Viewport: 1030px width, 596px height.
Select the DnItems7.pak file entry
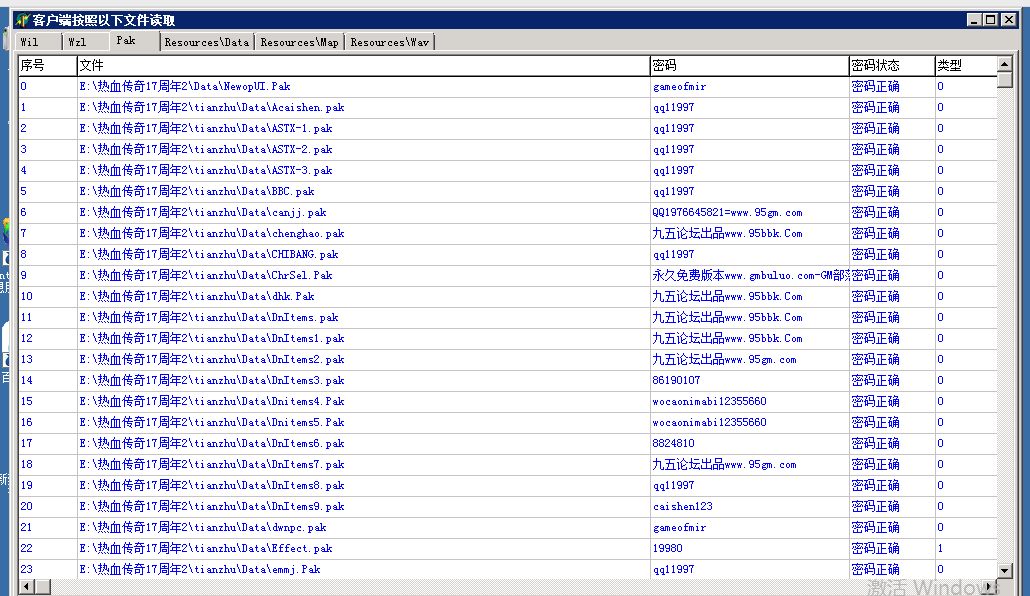pyautogui.click(x=212, y=465)
